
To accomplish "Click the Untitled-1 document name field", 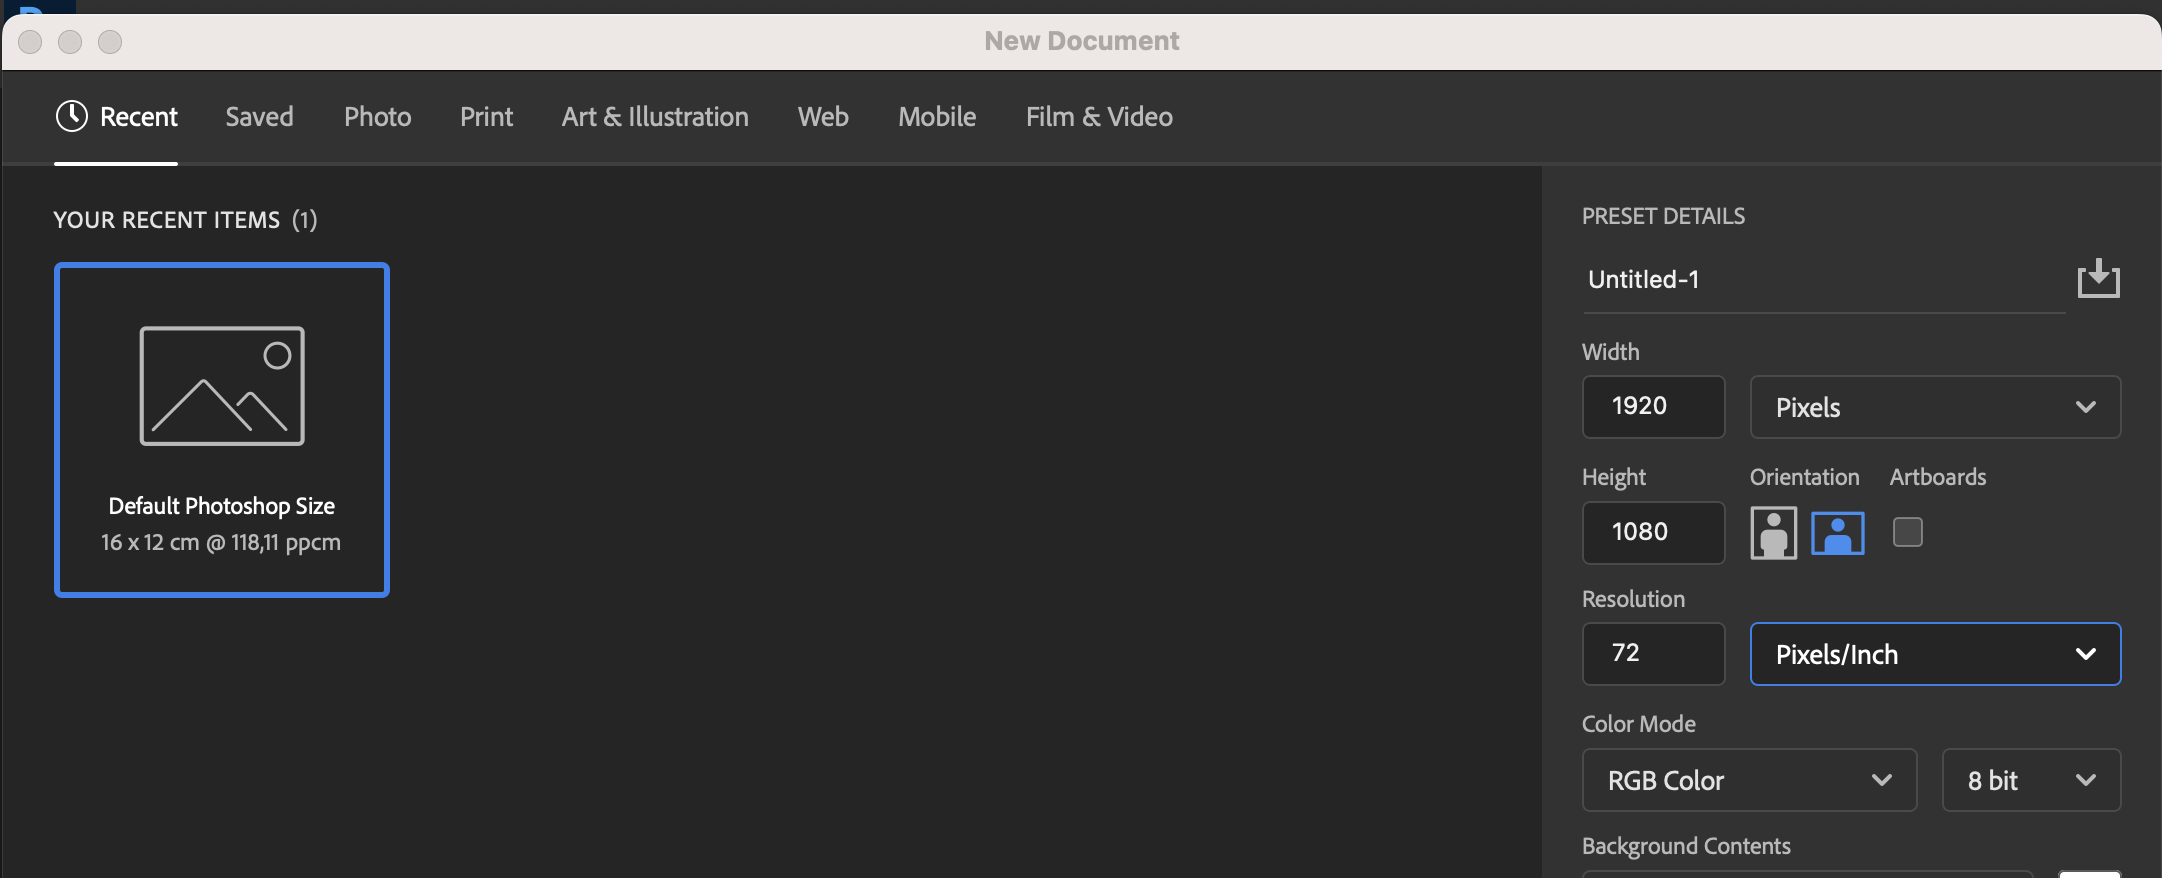I will click(x=1823, y=279).
